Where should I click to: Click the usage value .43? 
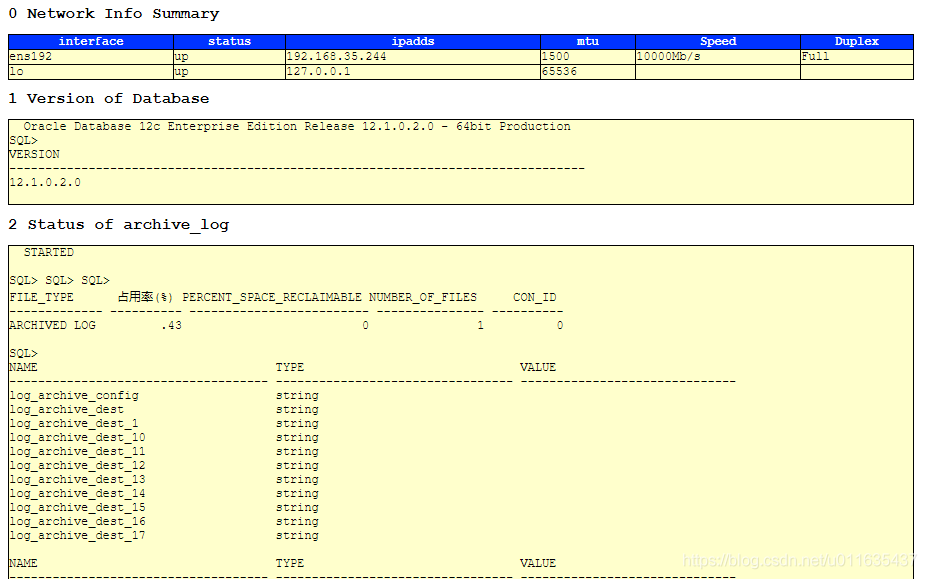point(171,325)
